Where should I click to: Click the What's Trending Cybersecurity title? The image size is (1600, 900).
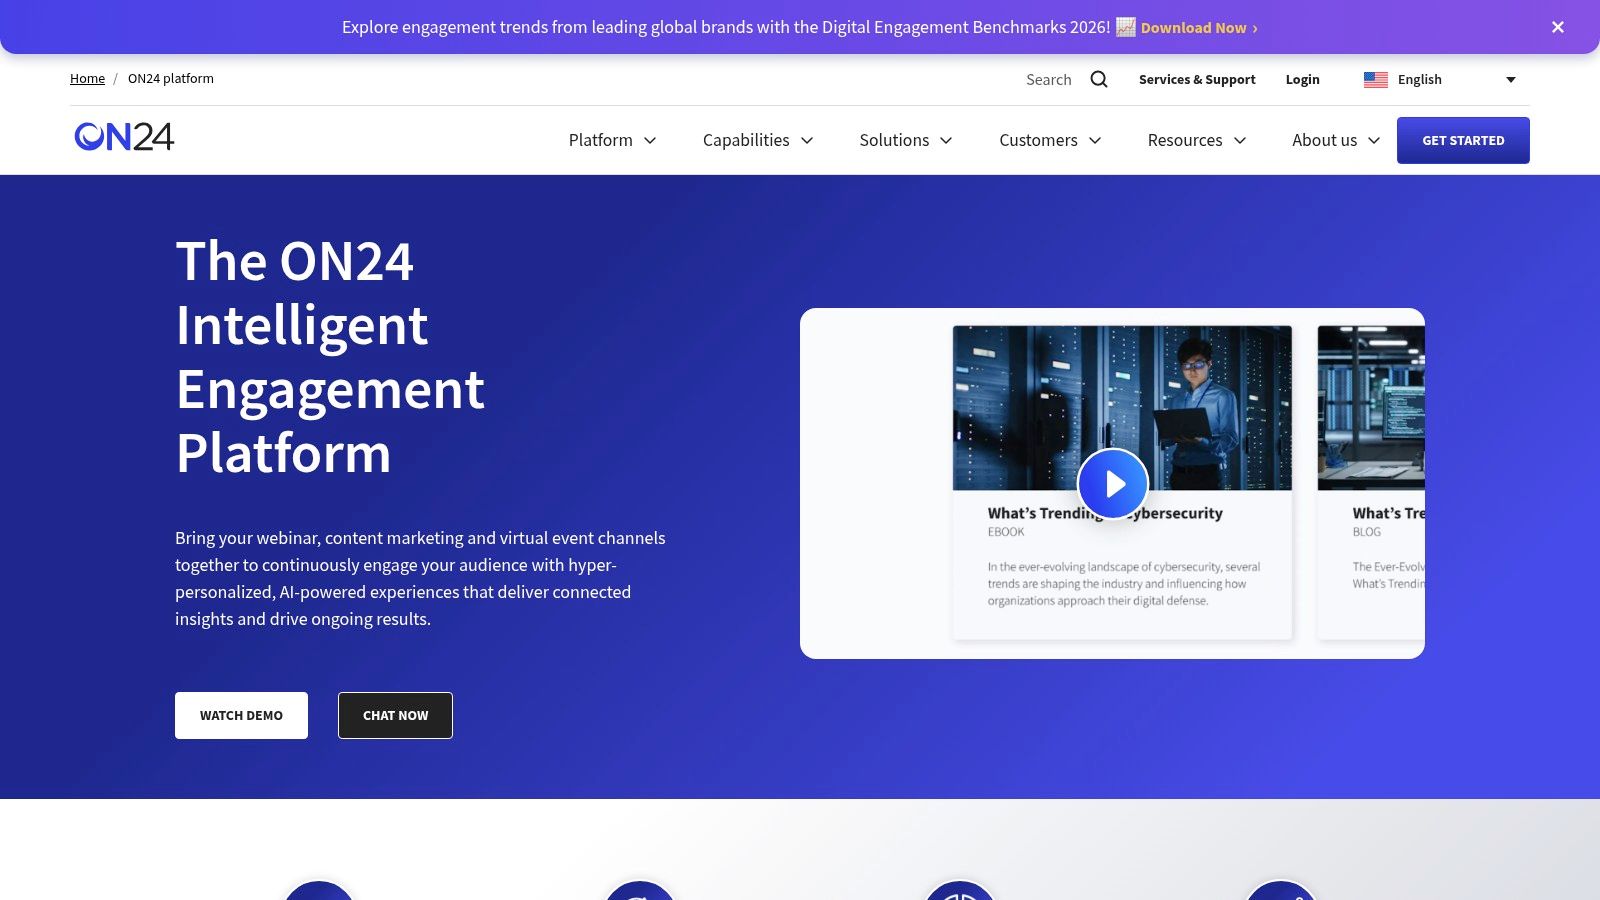(1105, 513)
